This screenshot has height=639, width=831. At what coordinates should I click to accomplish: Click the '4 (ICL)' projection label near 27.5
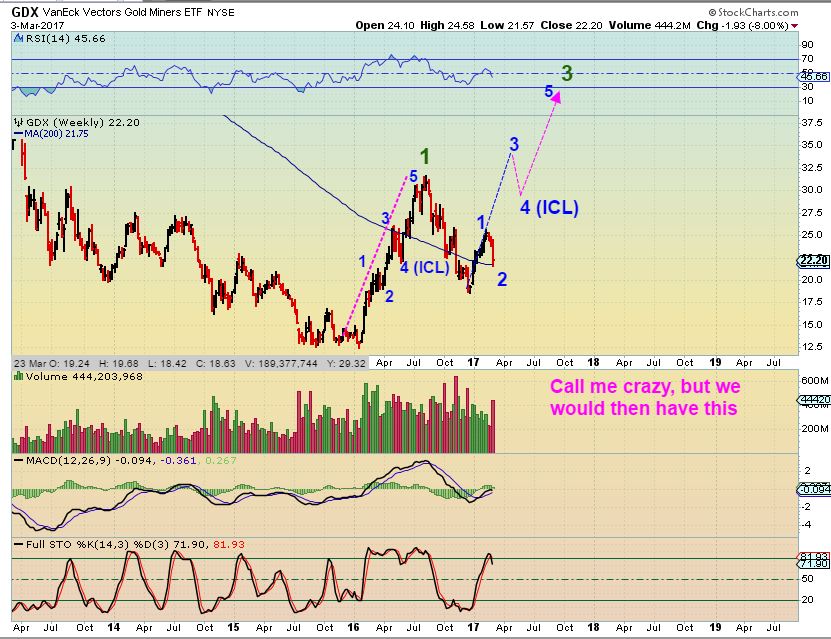pyautogui.click(x=549, y=207)
